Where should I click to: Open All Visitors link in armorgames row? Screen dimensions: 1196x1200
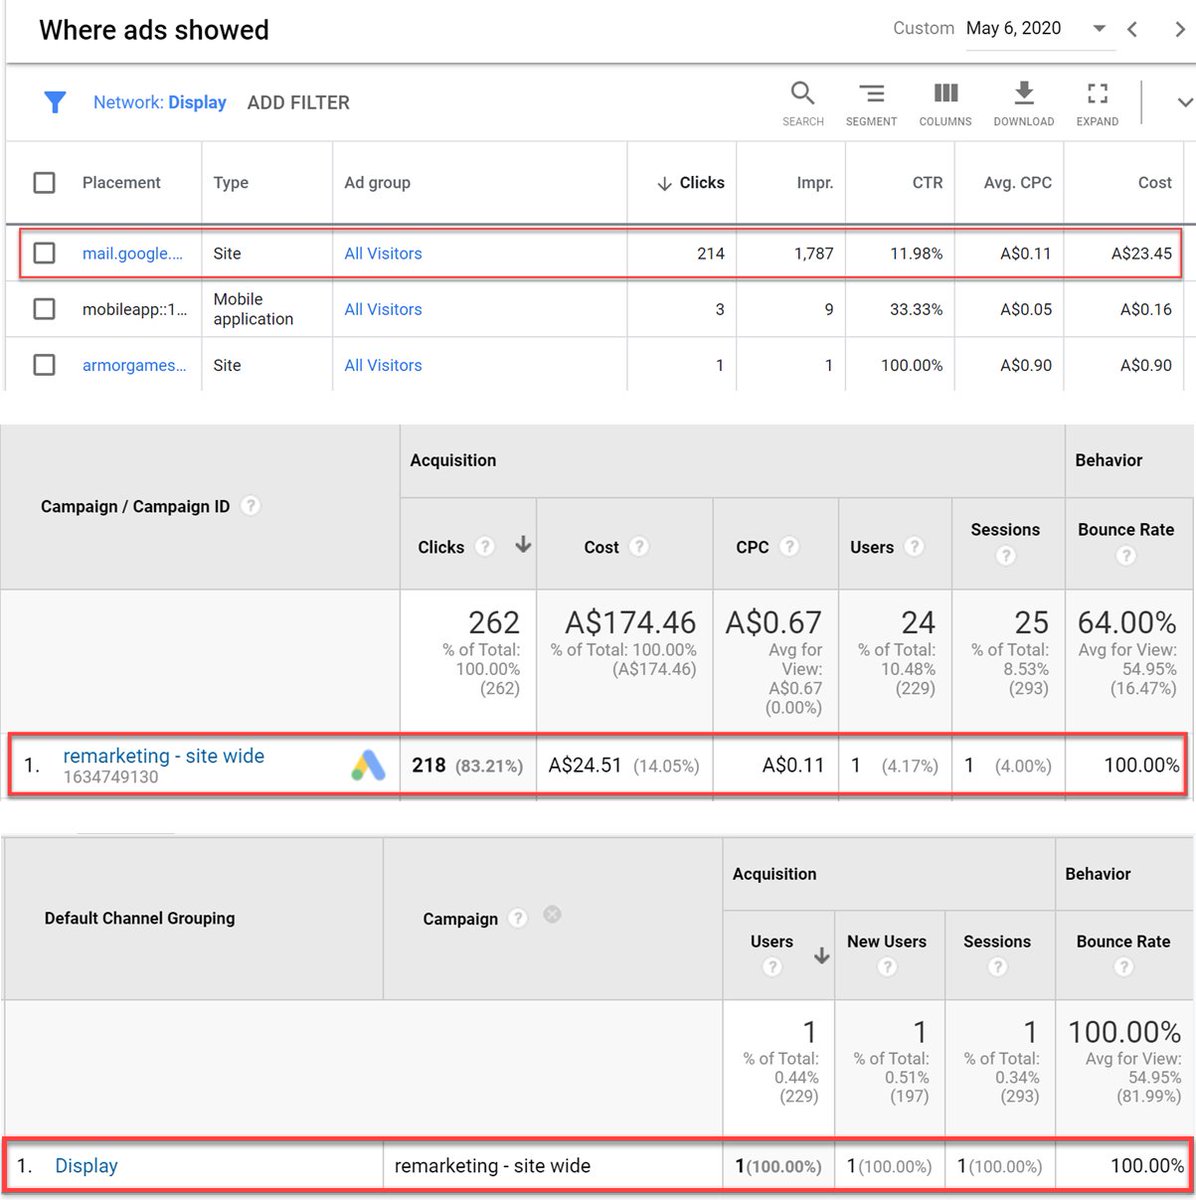tap(383, 366)
